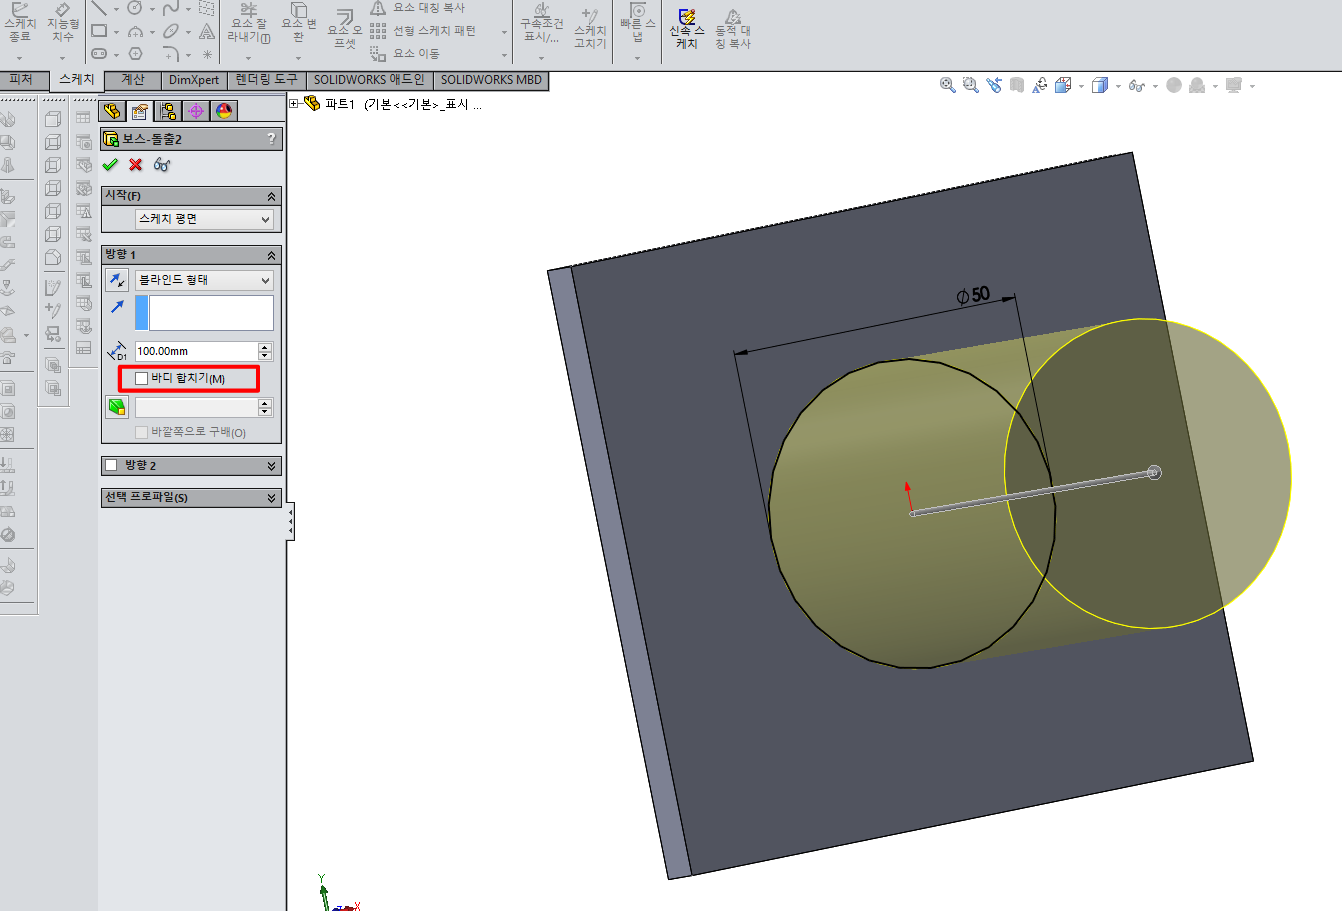Click 요소 이동 move entities button

405,54
